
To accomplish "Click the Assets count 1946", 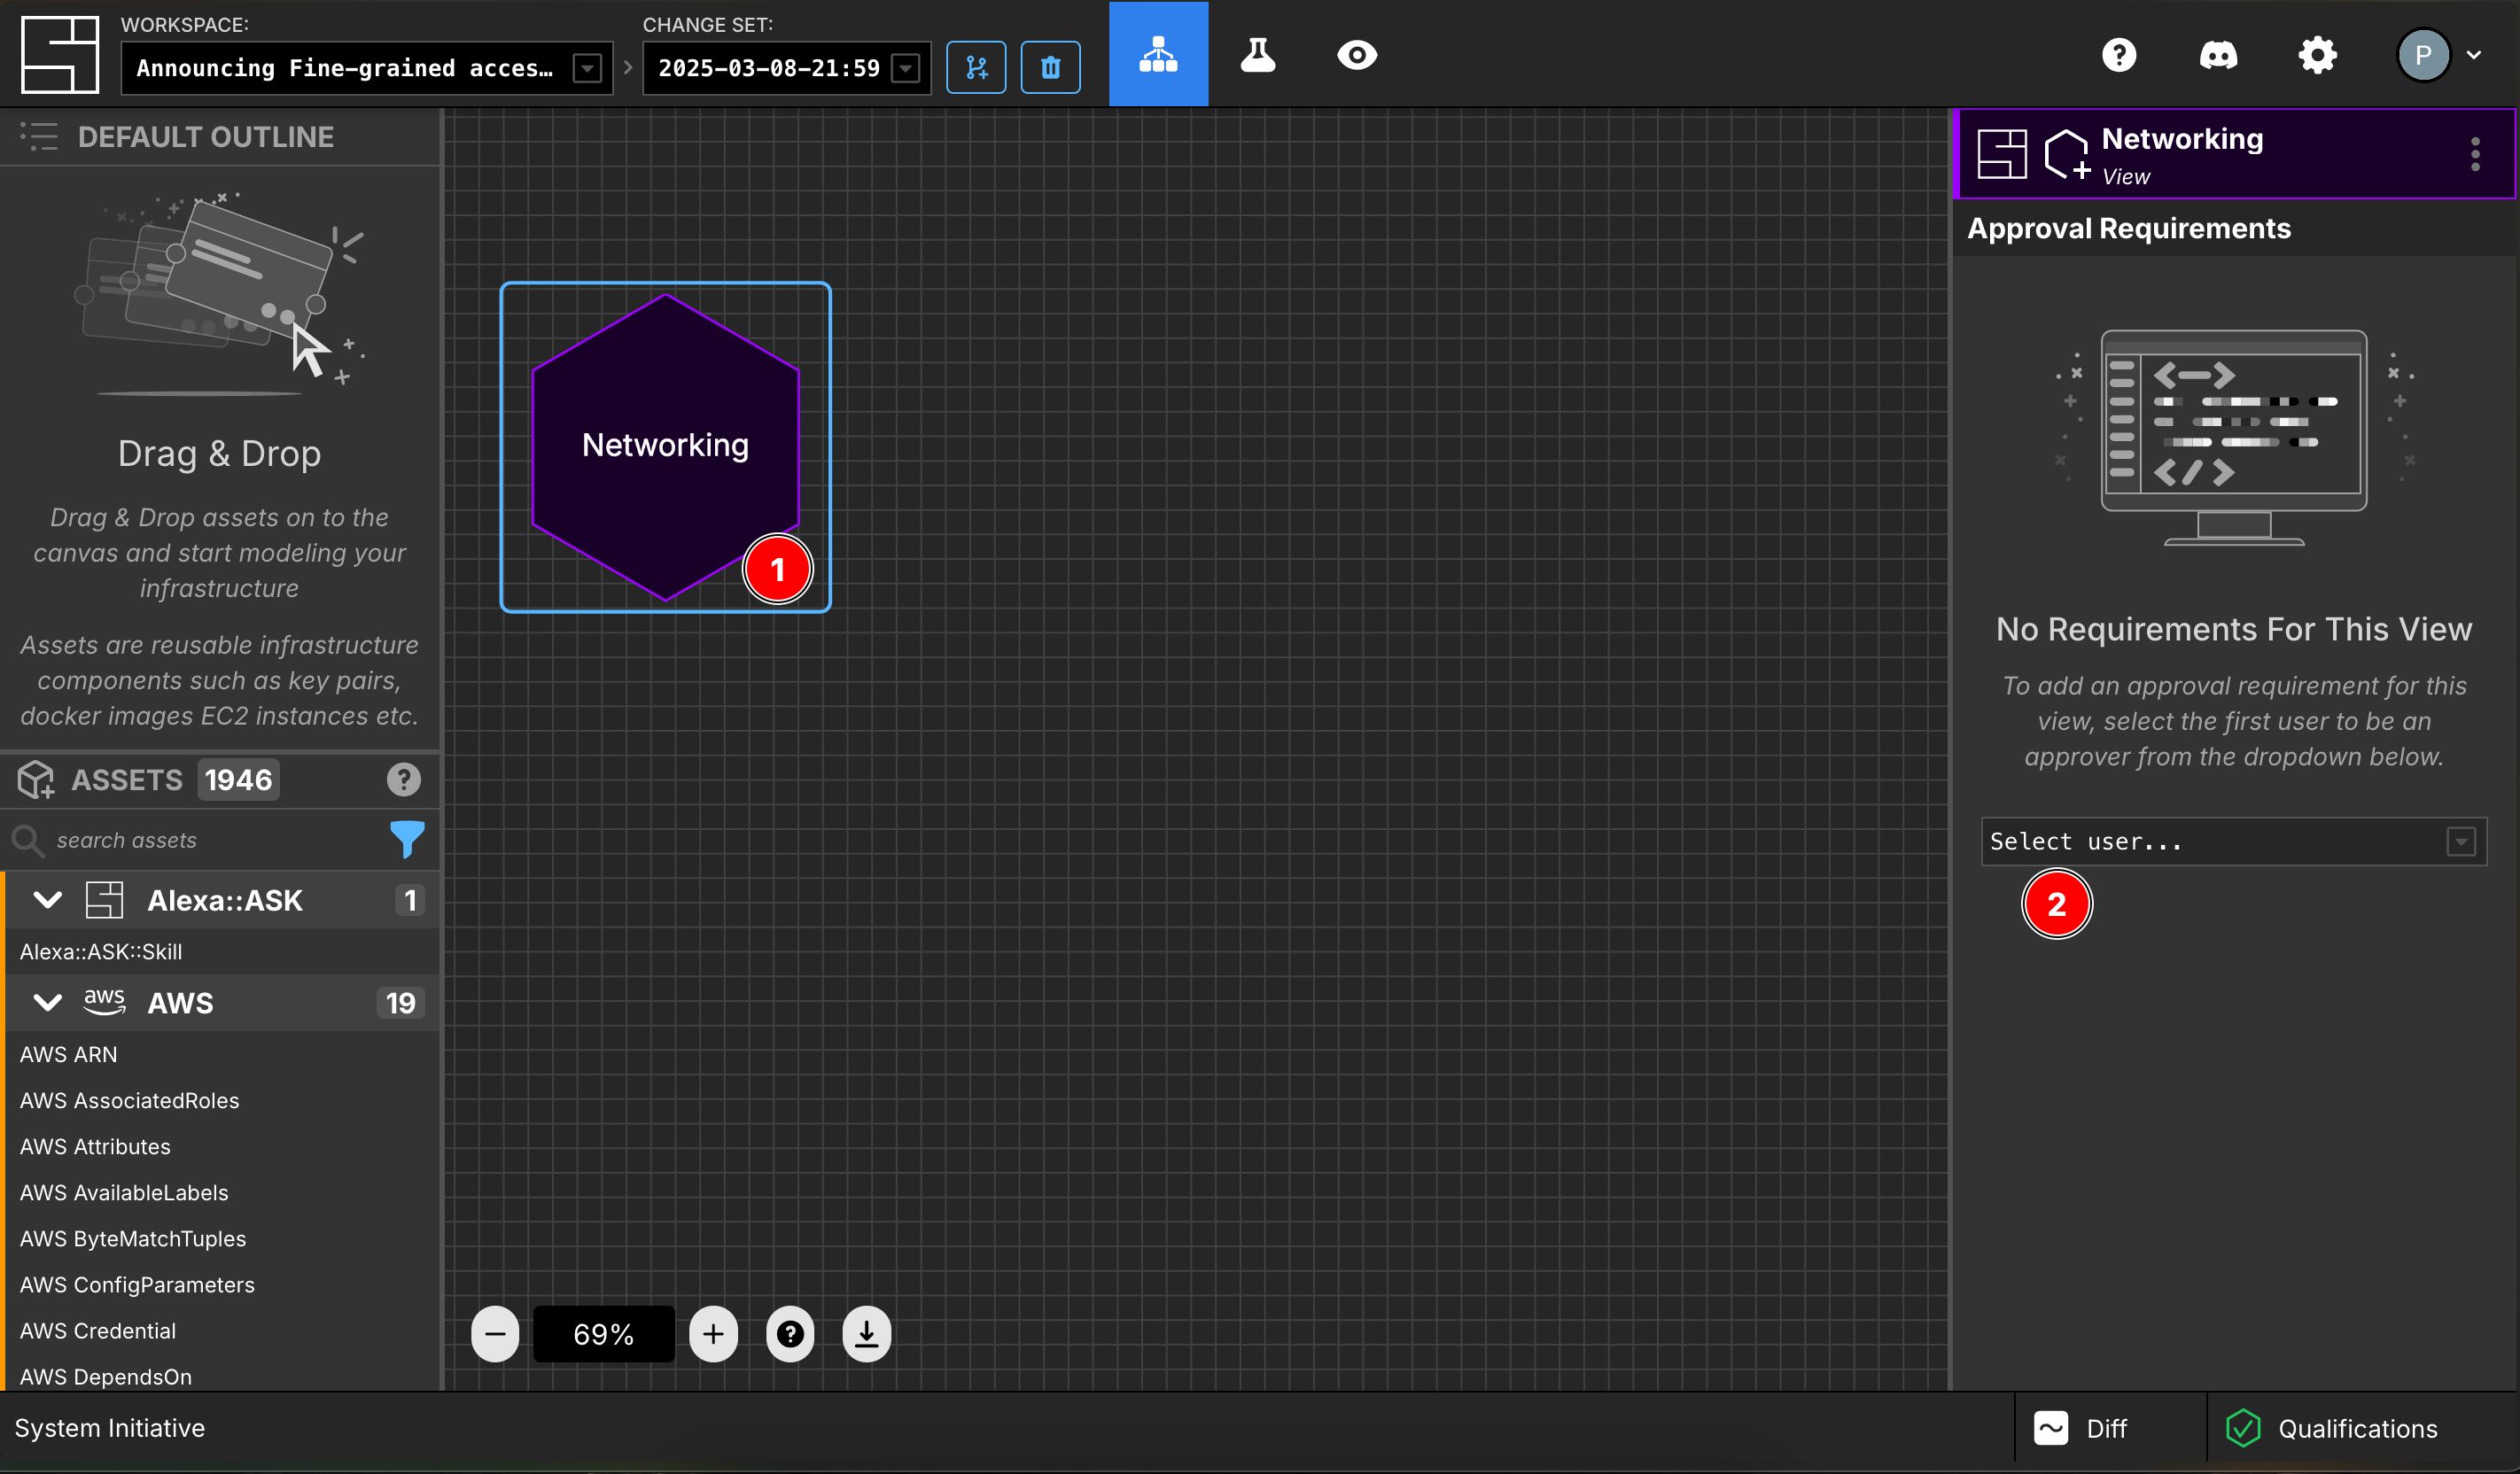I will [x=238, y=780].
